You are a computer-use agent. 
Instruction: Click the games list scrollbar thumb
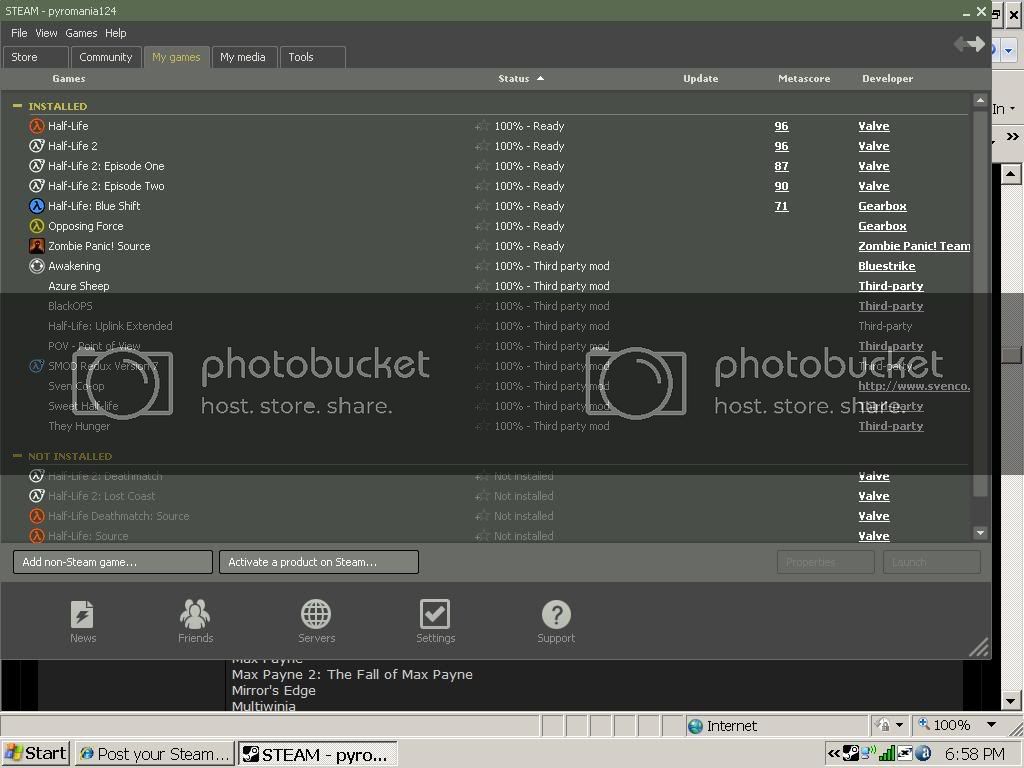(x=980, y=304)
